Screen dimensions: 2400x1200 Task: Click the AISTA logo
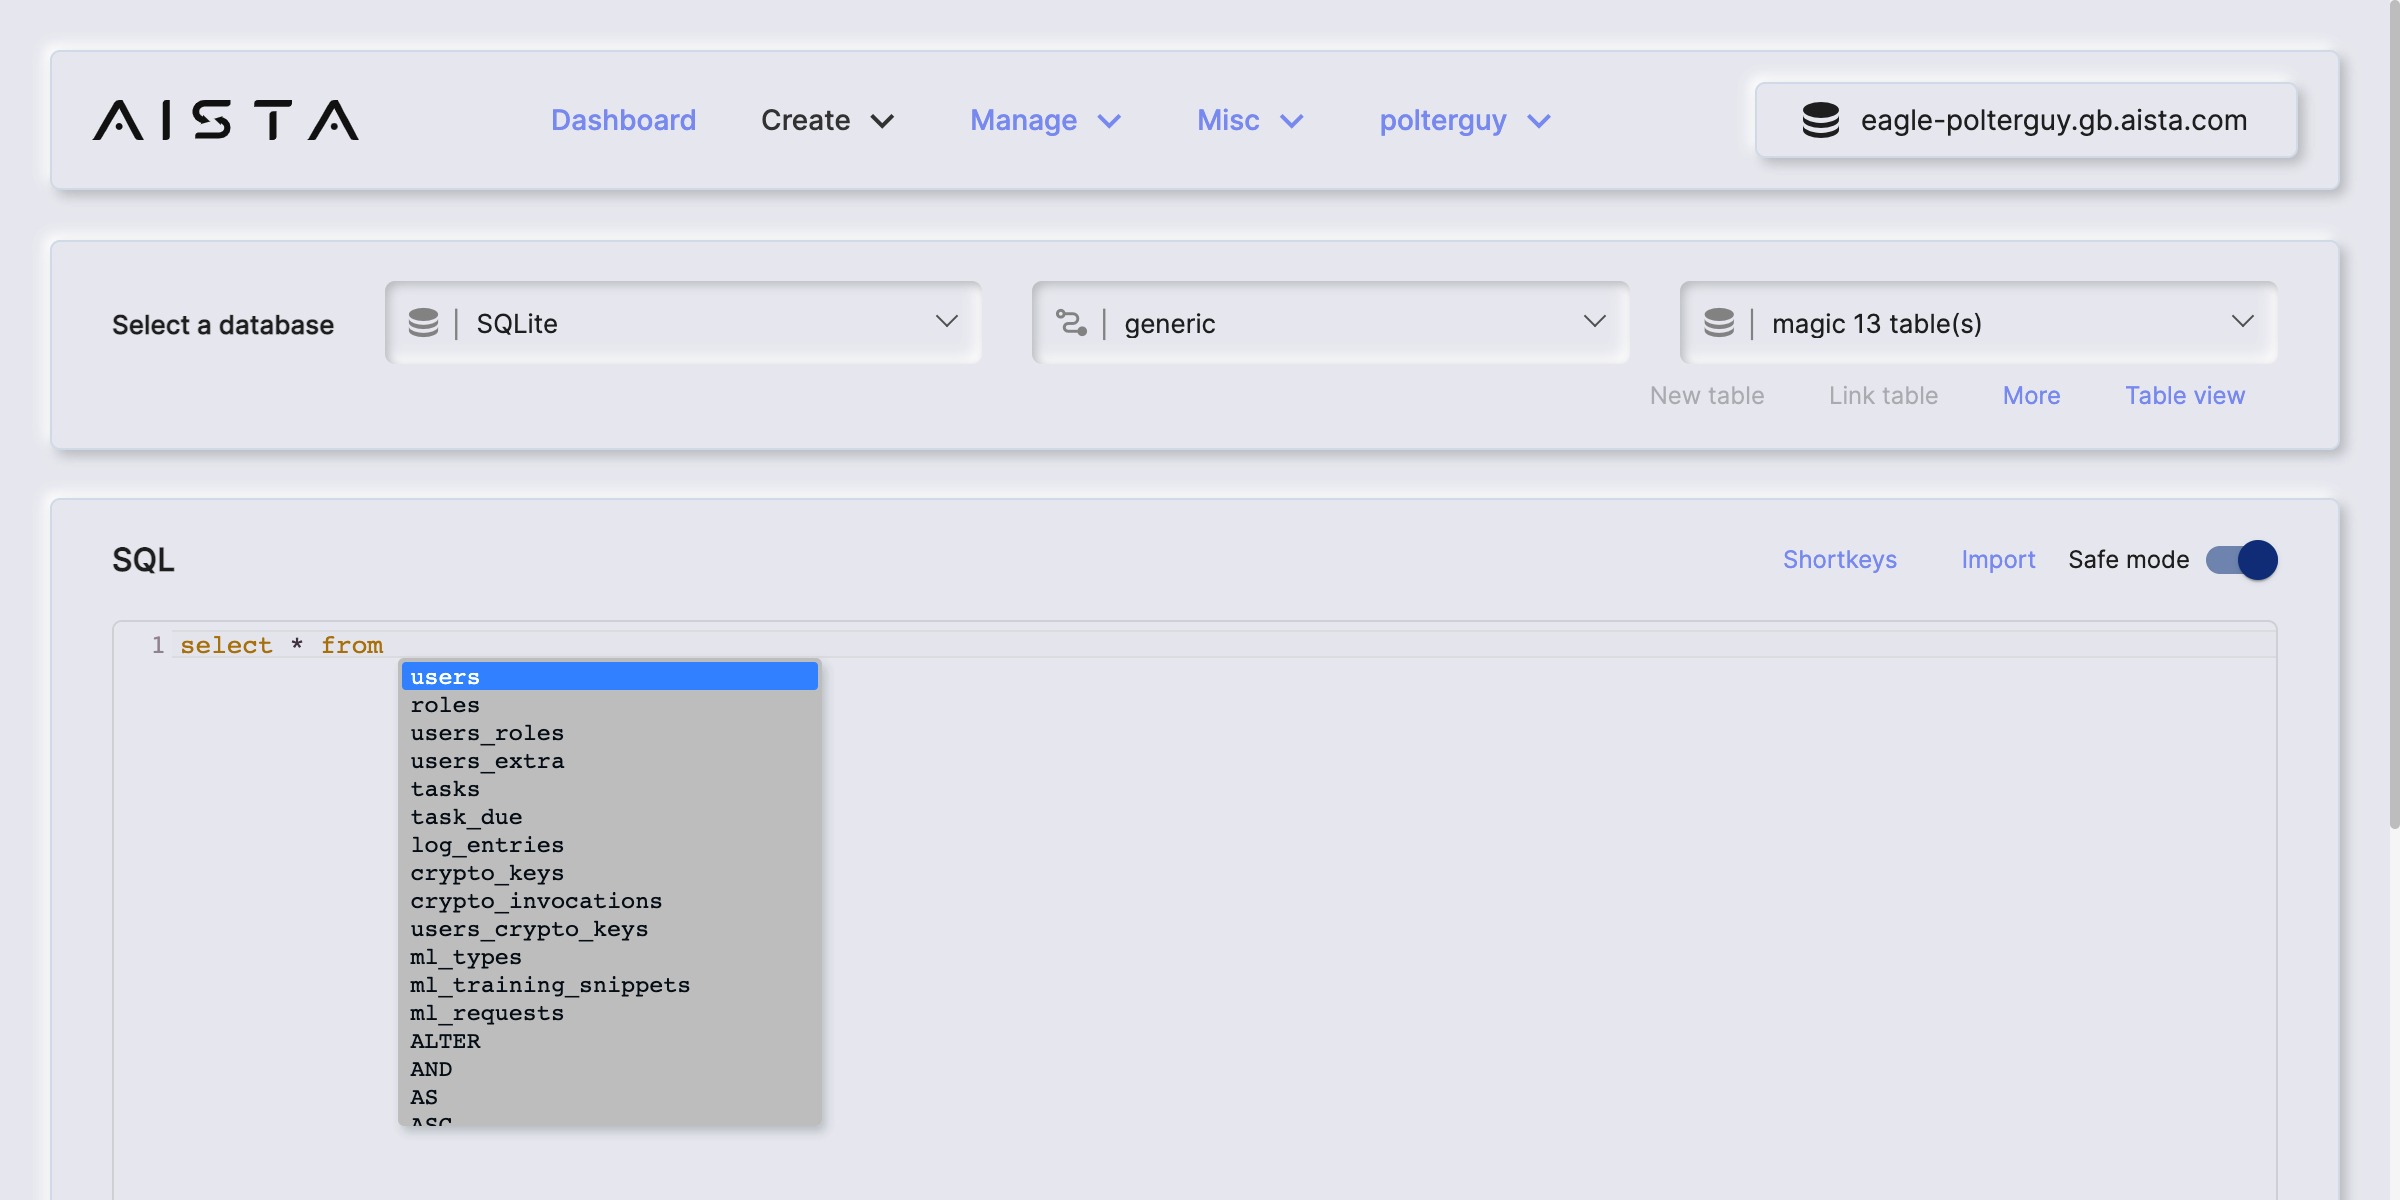(x=226, y=120)
